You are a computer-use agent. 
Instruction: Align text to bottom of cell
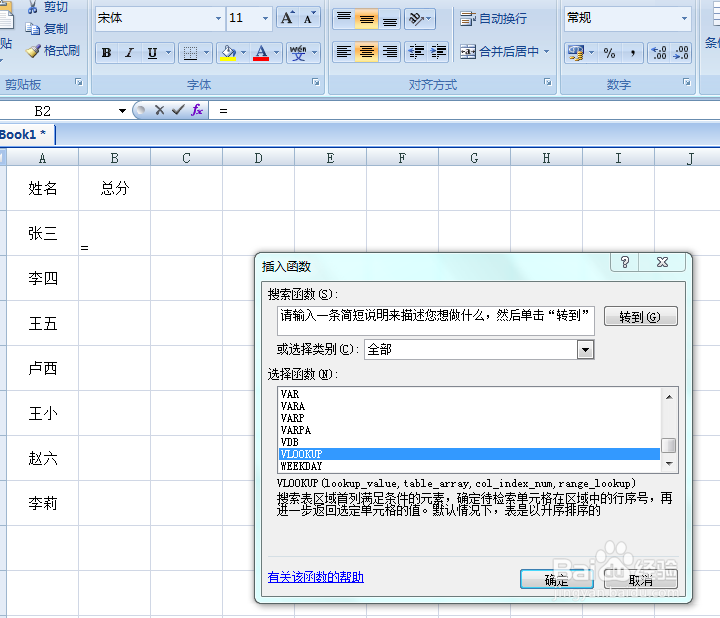point(389,18)
